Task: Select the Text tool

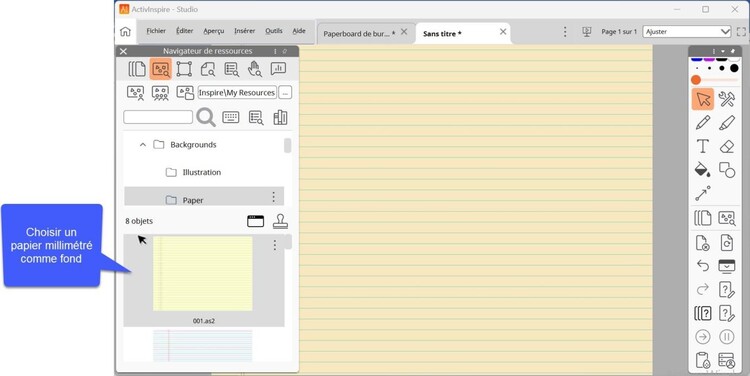Action: [703, 146]
